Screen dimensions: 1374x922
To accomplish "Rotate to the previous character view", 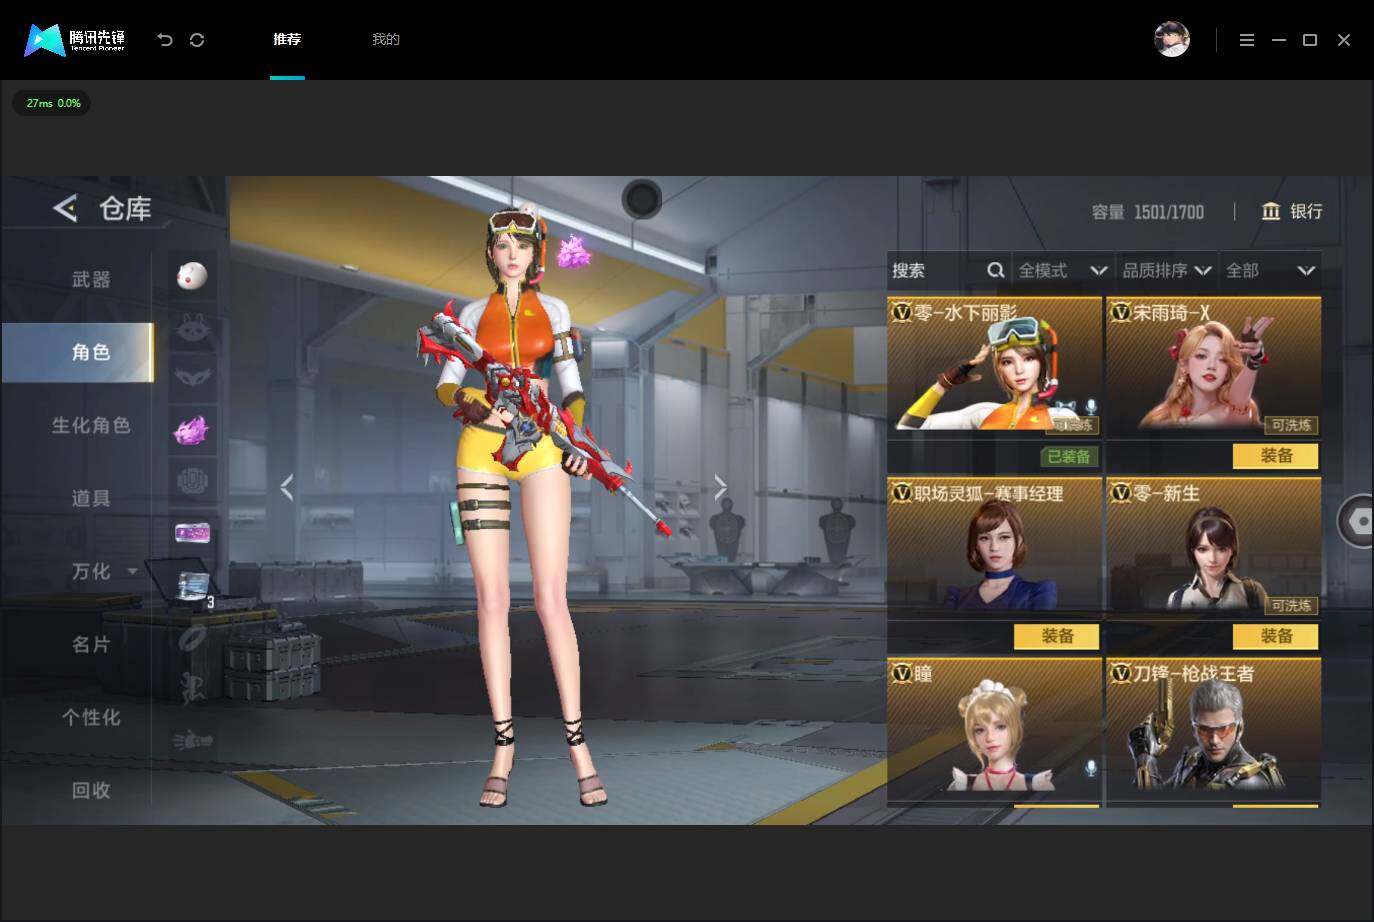I will 287,487.
